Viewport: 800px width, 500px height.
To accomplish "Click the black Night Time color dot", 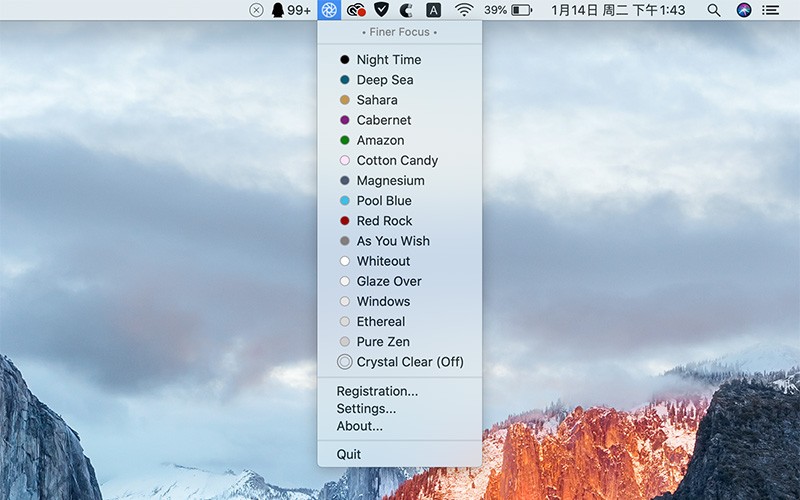I will pos(345,60).
